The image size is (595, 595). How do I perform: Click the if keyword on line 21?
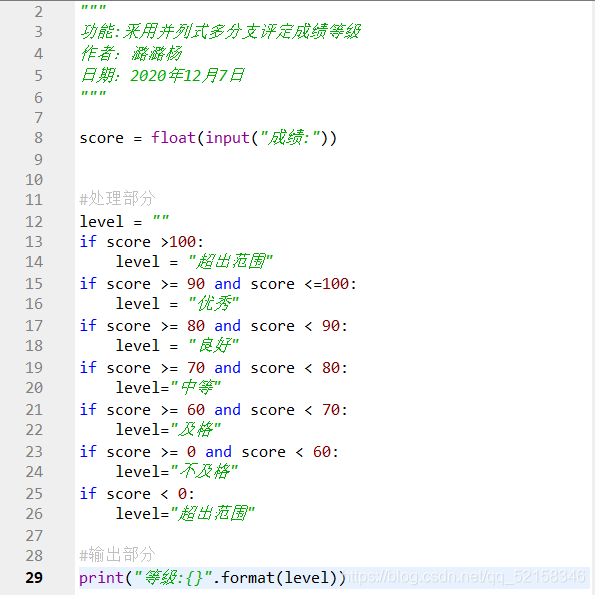pyautogui.click(x=88, y=410)
